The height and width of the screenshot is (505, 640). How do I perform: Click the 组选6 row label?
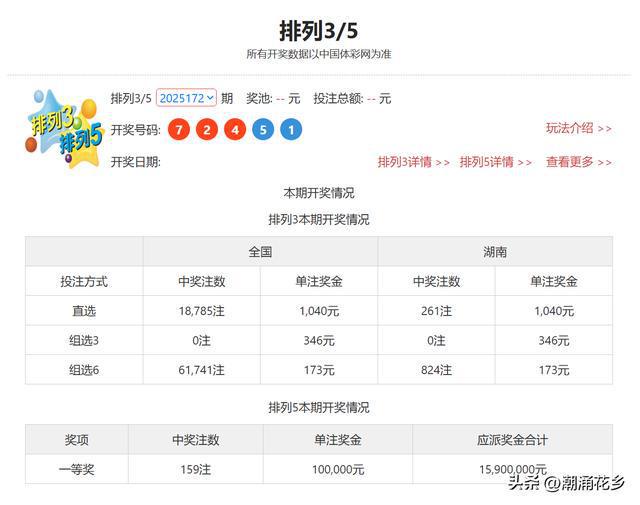(84, 370)
